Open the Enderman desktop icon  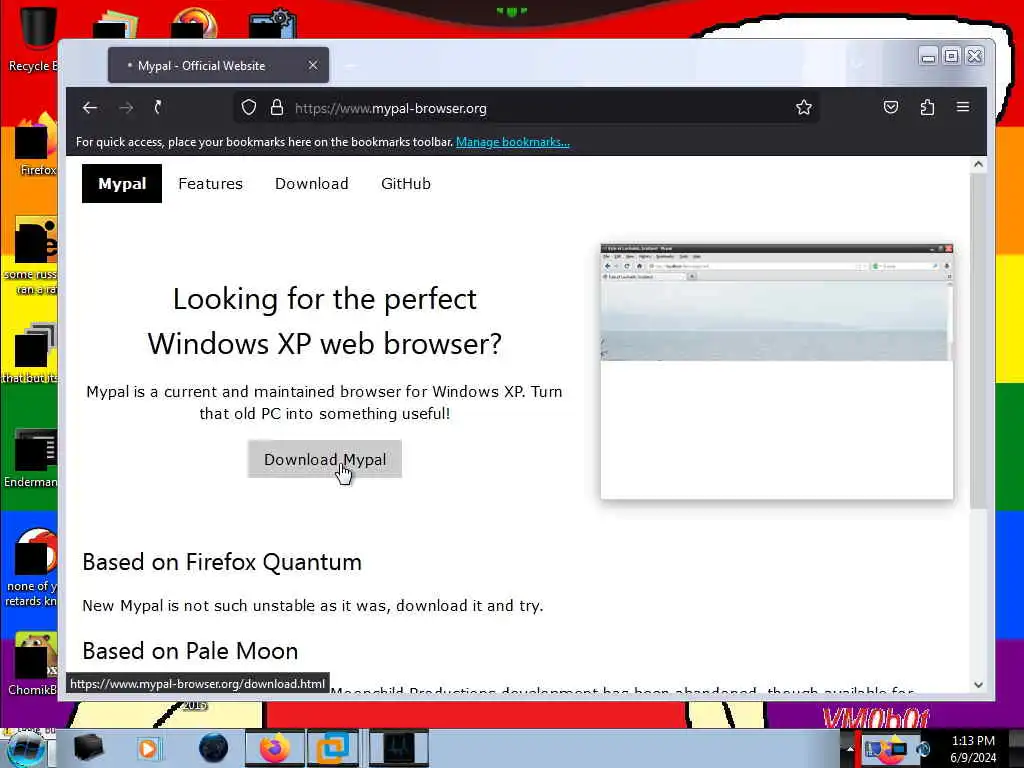(x=33, y=459)
